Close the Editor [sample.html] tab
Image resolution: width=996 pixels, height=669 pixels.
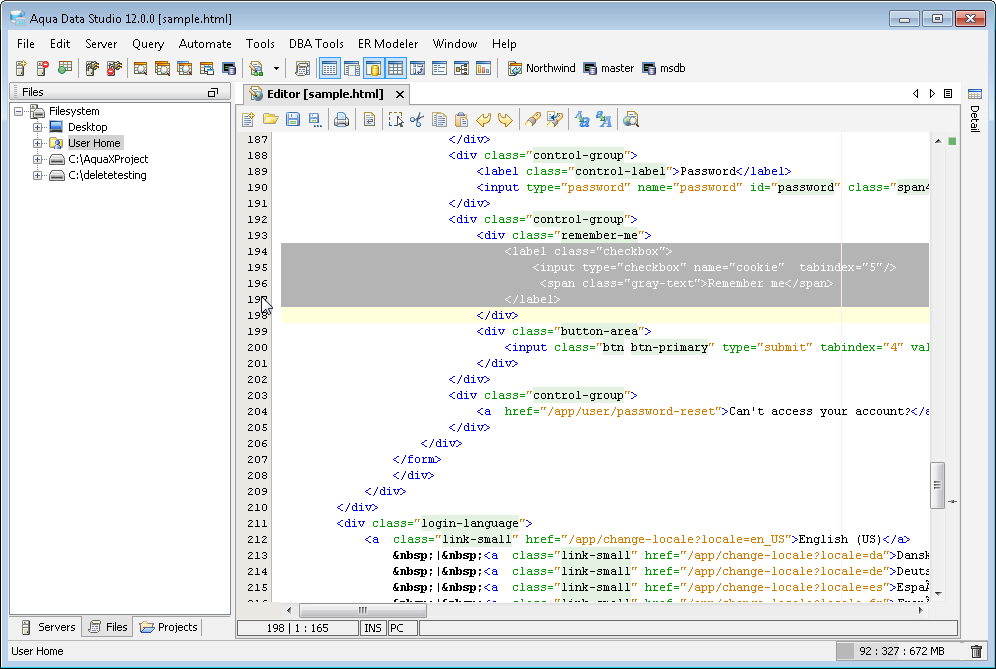pyautogui.click(x=398, y=94)
